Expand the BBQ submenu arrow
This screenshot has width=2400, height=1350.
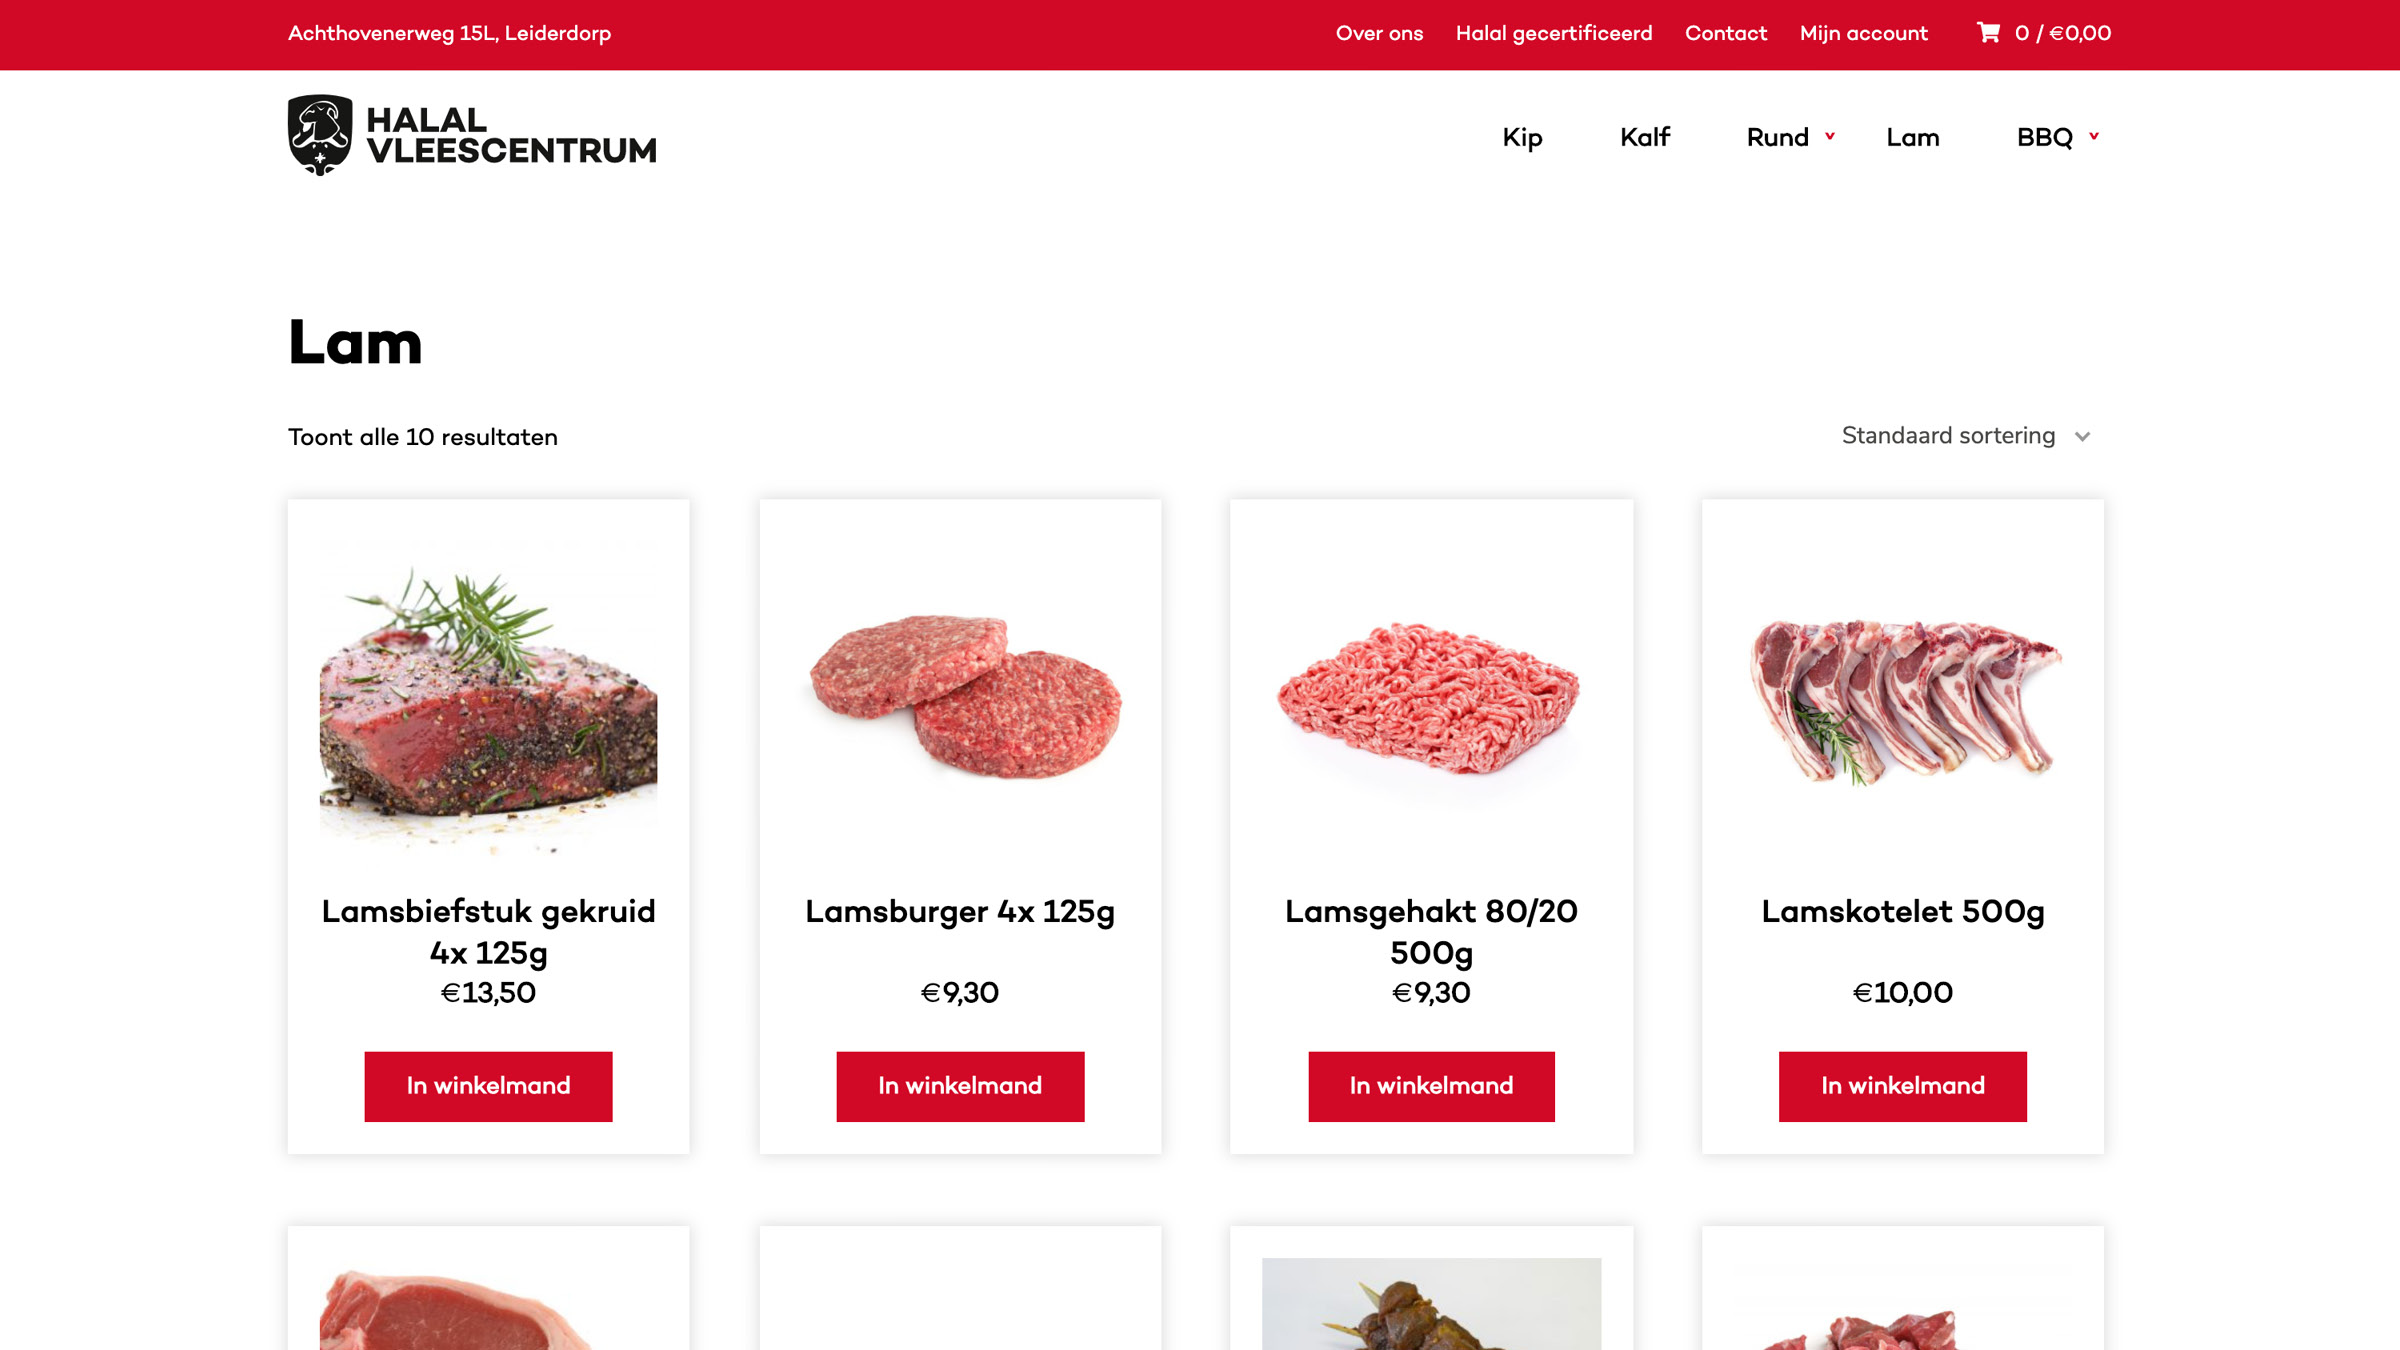tap(2094, 136)
